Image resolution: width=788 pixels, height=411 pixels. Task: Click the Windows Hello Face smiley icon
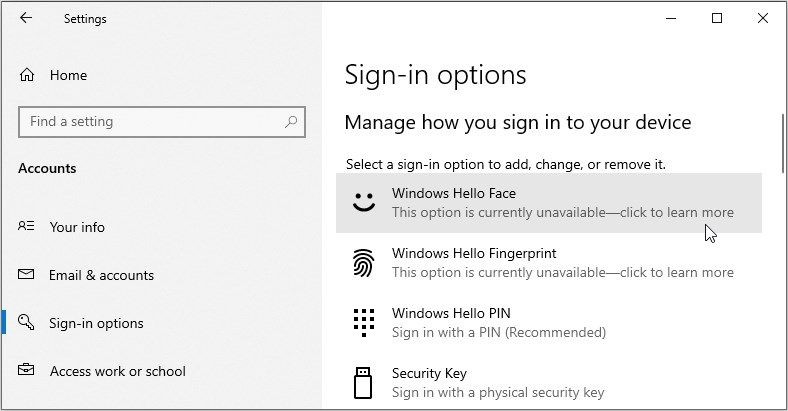click(x=364, y=202)
